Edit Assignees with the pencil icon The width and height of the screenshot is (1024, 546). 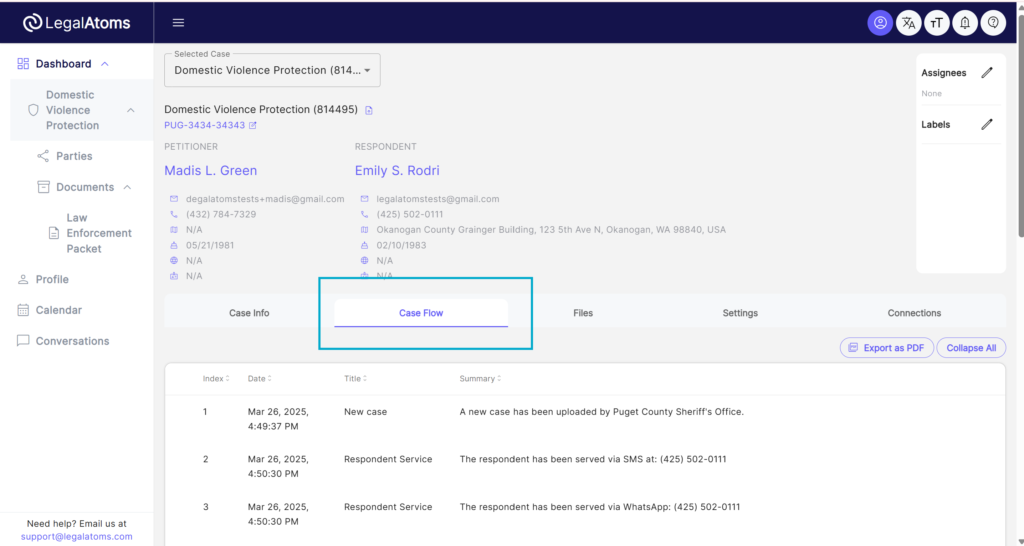(987, 72)
